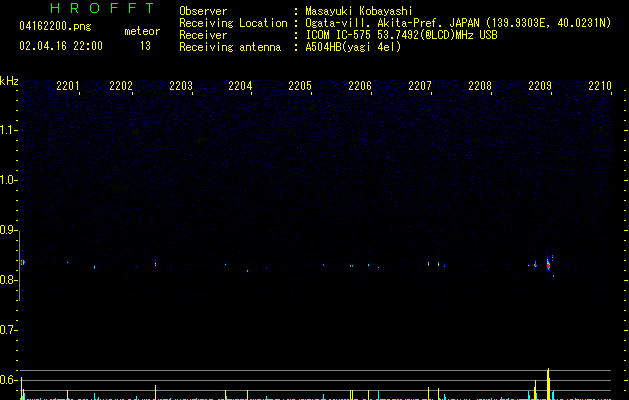Click the 2207 time marker
Image resolution: width=629 pixels, height=400 pixels.
click(420, 86)
